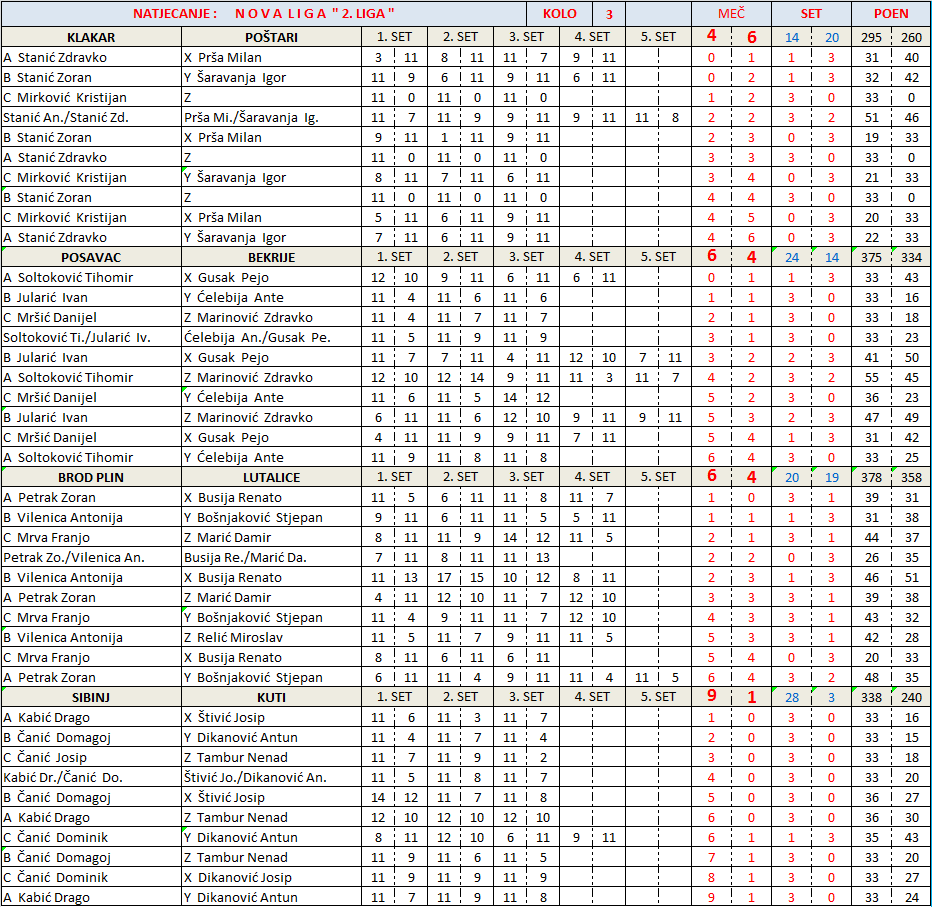Select the round number 3 cell
Image resolution: width=932 pixels, height=907 pixels.
click(608, 14)
